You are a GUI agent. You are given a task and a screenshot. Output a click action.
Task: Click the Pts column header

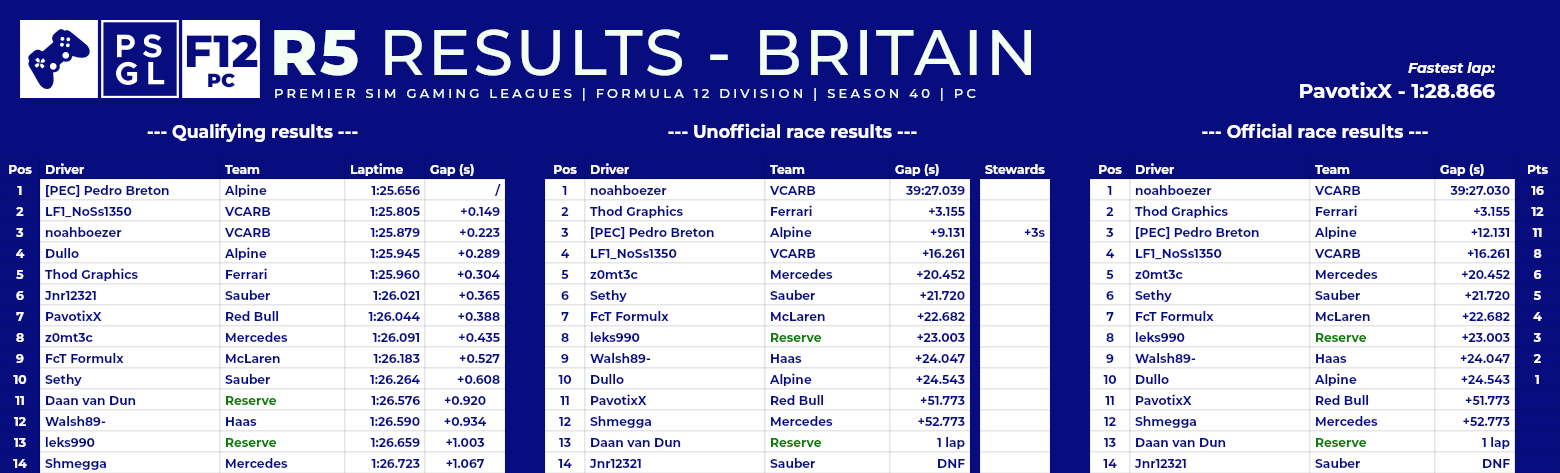[x=1537, y=170]
